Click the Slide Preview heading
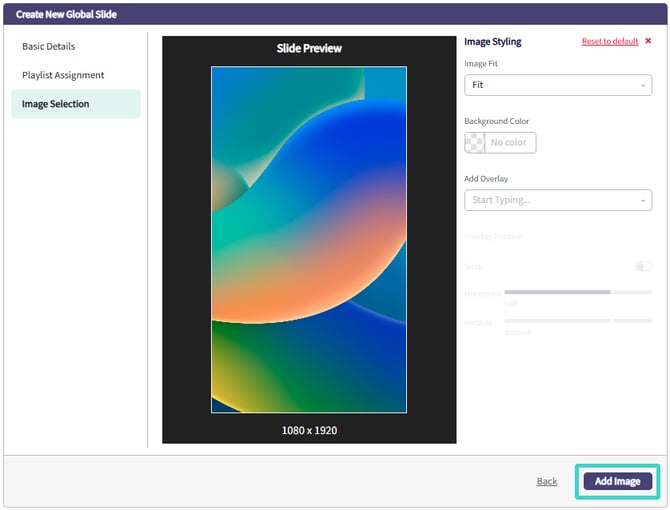670x510 pixels. tap(309, 49)
